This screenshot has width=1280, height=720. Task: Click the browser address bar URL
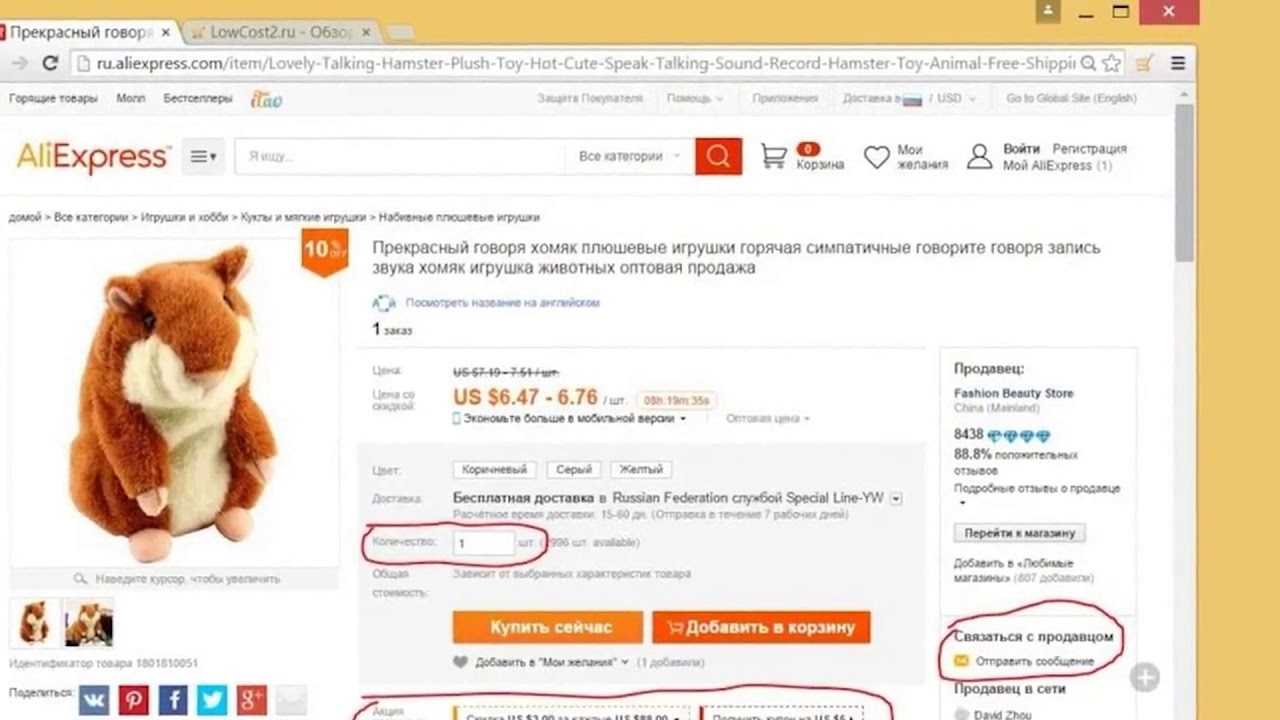coord(585,63)
